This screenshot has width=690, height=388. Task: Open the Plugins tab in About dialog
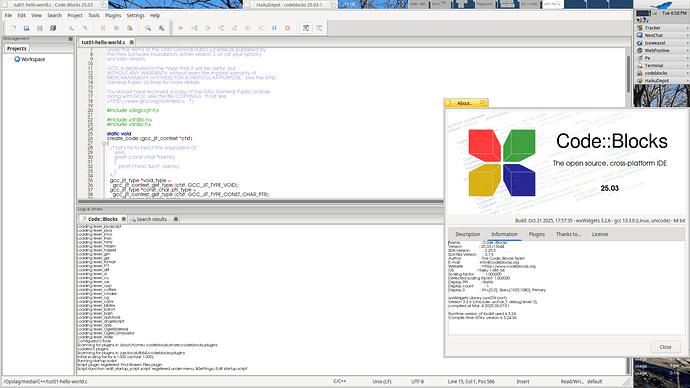[536, 234]
